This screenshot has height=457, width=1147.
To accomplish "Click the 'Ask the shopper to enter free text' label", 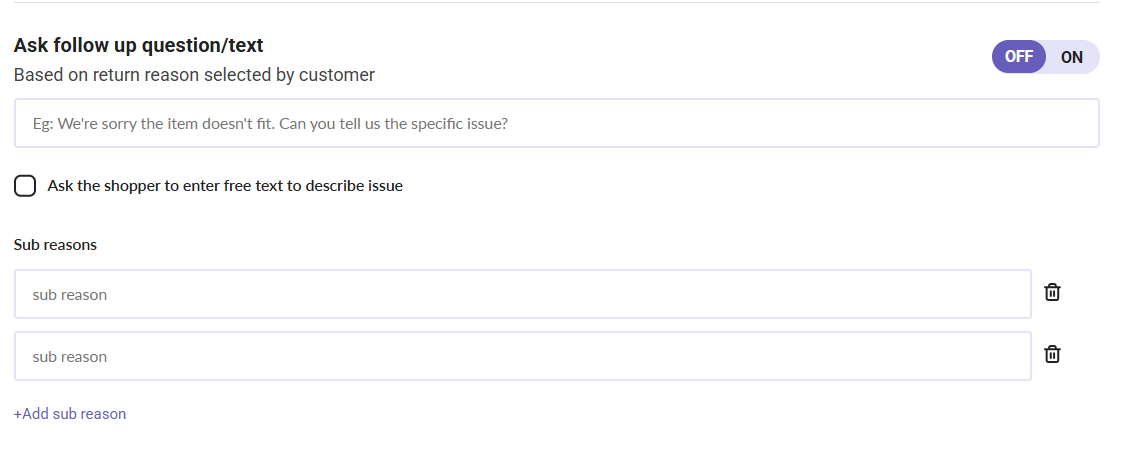I will [225, 186].
